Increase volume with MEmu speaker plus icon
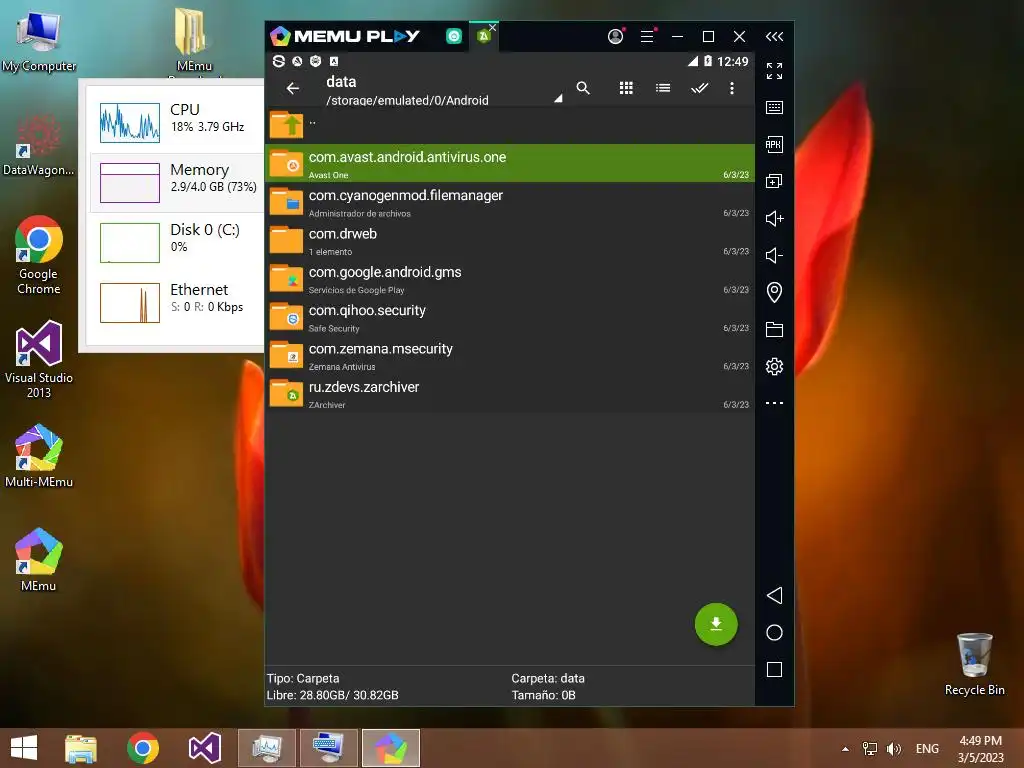This screenshot has height=768, width=1024. click(x=774, y=218)
